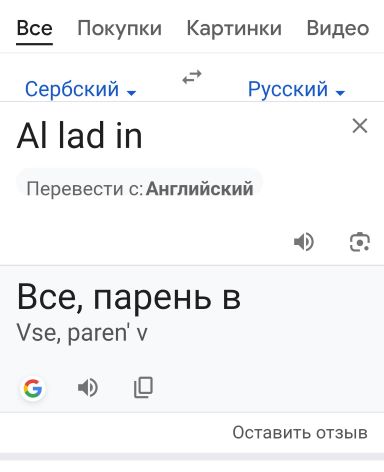Copy the translated text
Screen dimensions: 384x472
coord(143,388)
